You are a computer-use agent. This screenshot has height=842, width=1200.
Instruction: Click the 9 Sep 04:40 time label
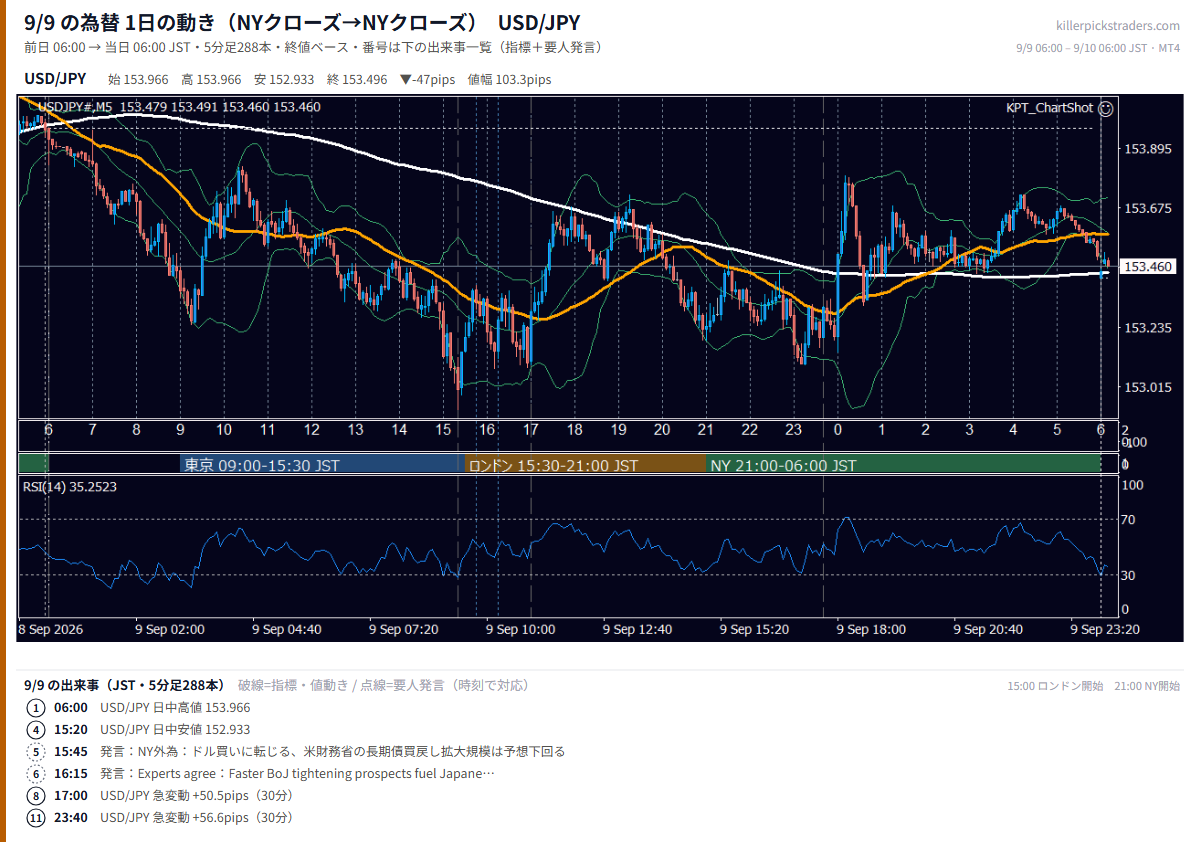[288, 629]
